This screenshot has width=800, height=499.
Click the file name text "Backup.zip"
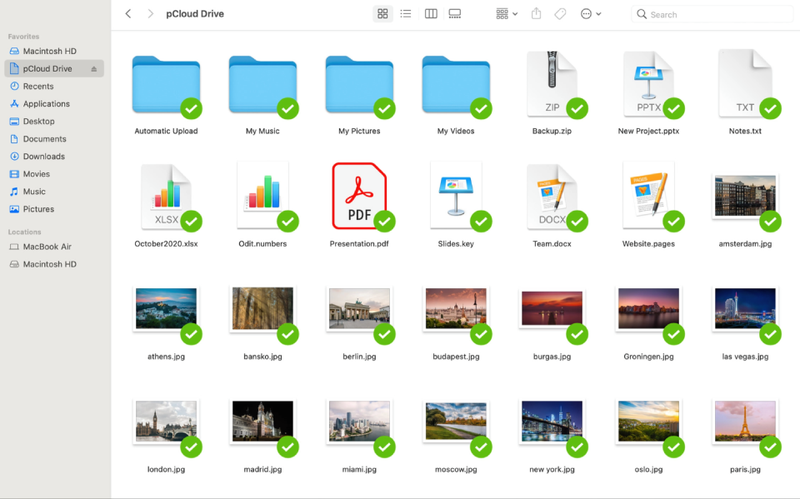552,131
